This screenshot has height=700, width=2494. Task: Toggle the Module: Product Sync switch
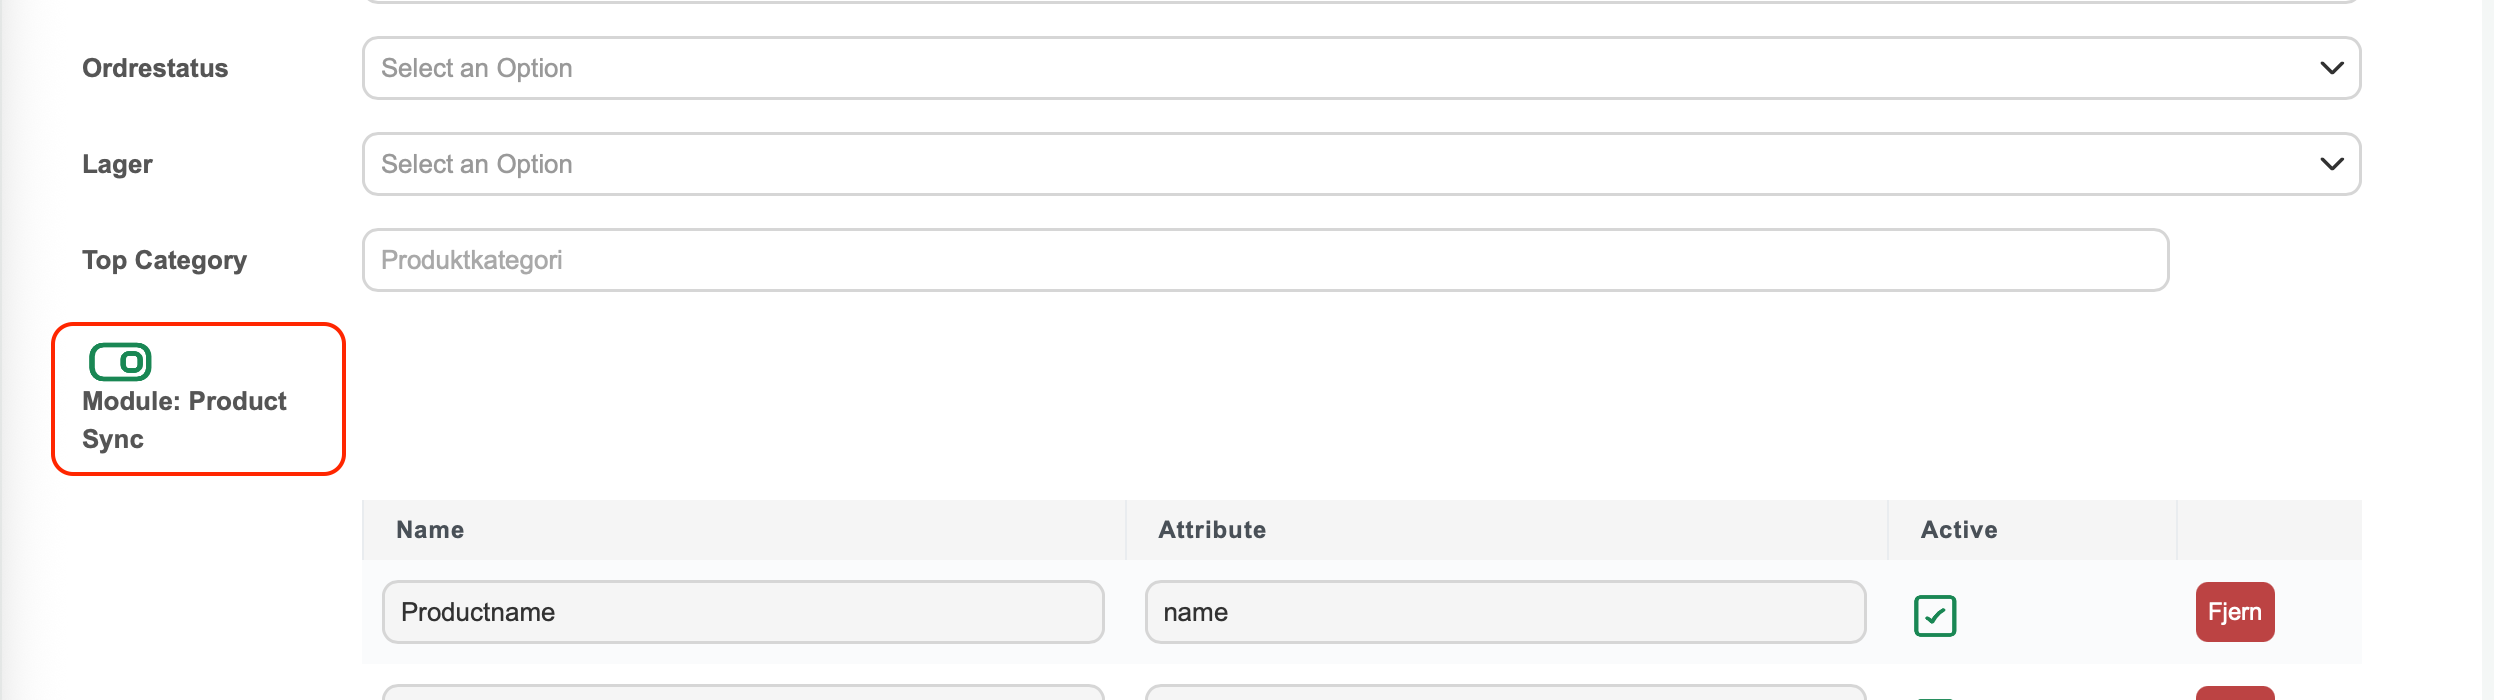120,362
